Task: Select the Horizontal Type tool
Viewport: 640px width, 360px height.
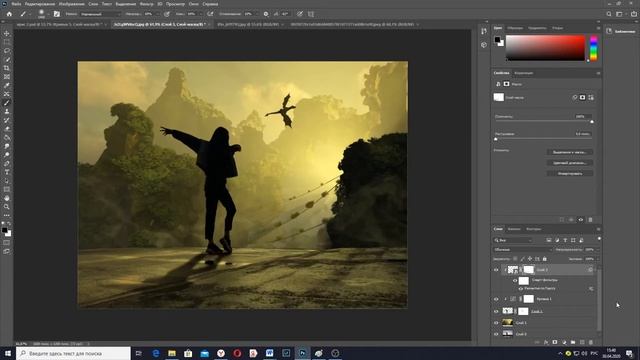Action: click(7, 172)
